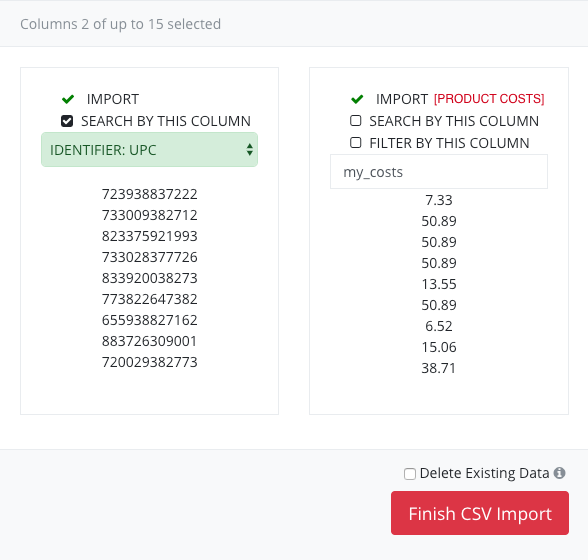
Task: Click the my_costs column name field
Action: pyautogui.click(x=439, y=172)
